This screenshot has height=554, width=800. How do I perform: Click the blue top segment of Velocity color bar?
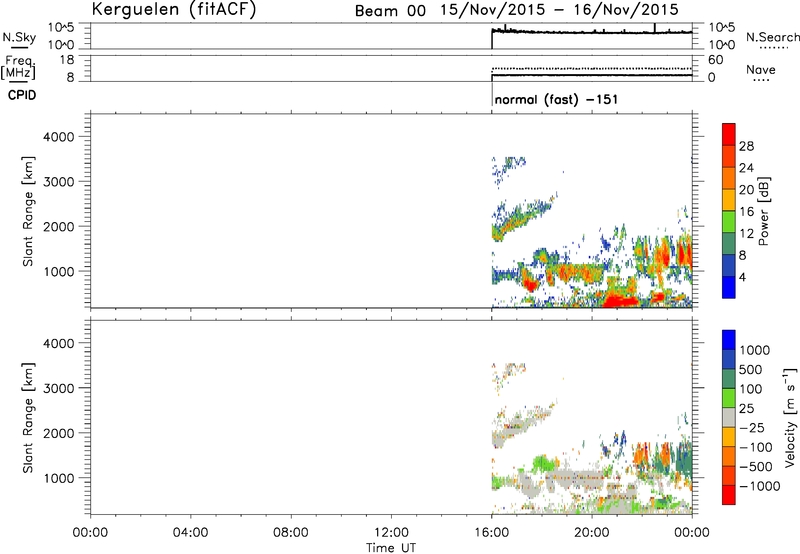tap(729, 340)
